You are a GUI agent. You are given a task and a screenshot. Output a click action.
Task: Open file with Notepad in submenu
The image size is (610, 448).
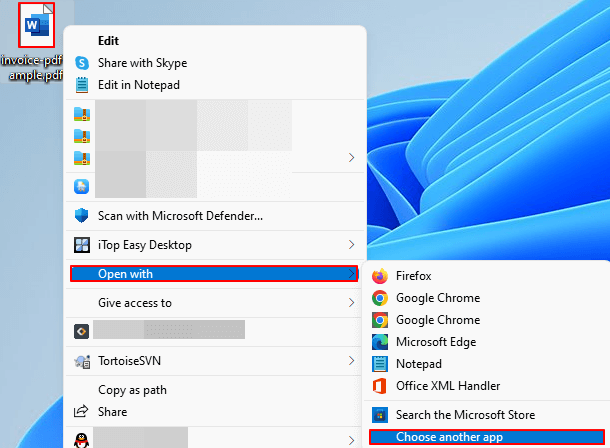point(487,364)
